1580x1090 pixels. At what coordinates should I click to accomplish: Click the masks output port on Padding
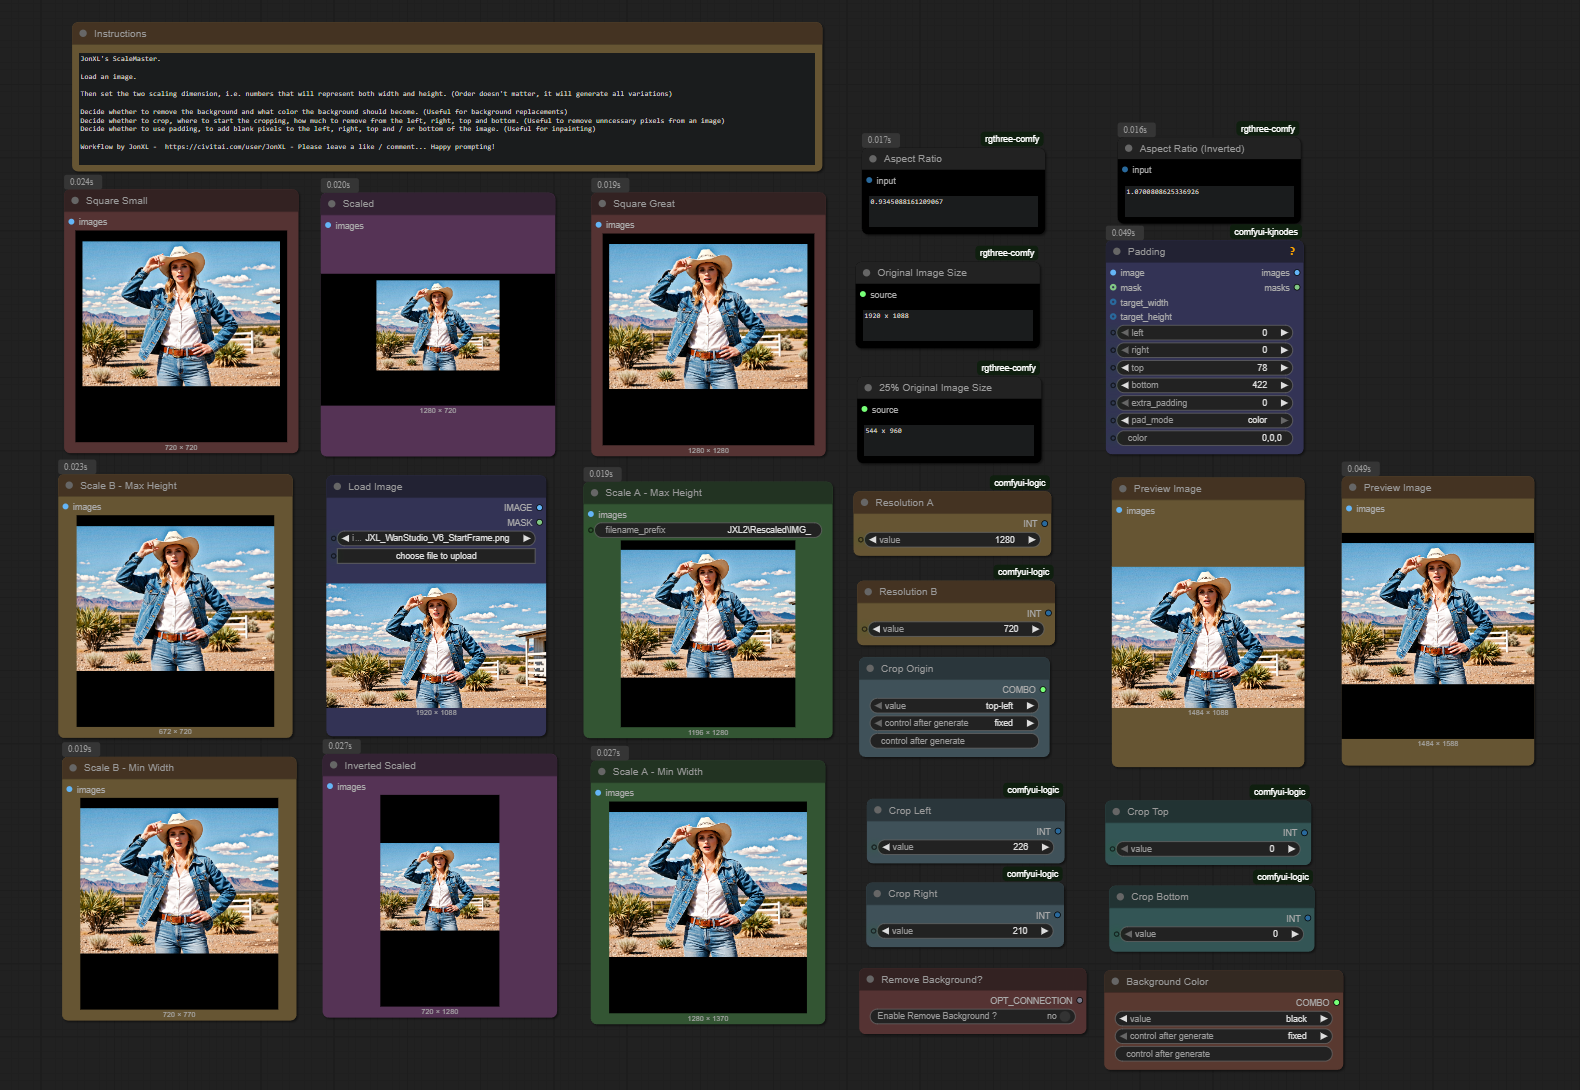click(1297, 288)
